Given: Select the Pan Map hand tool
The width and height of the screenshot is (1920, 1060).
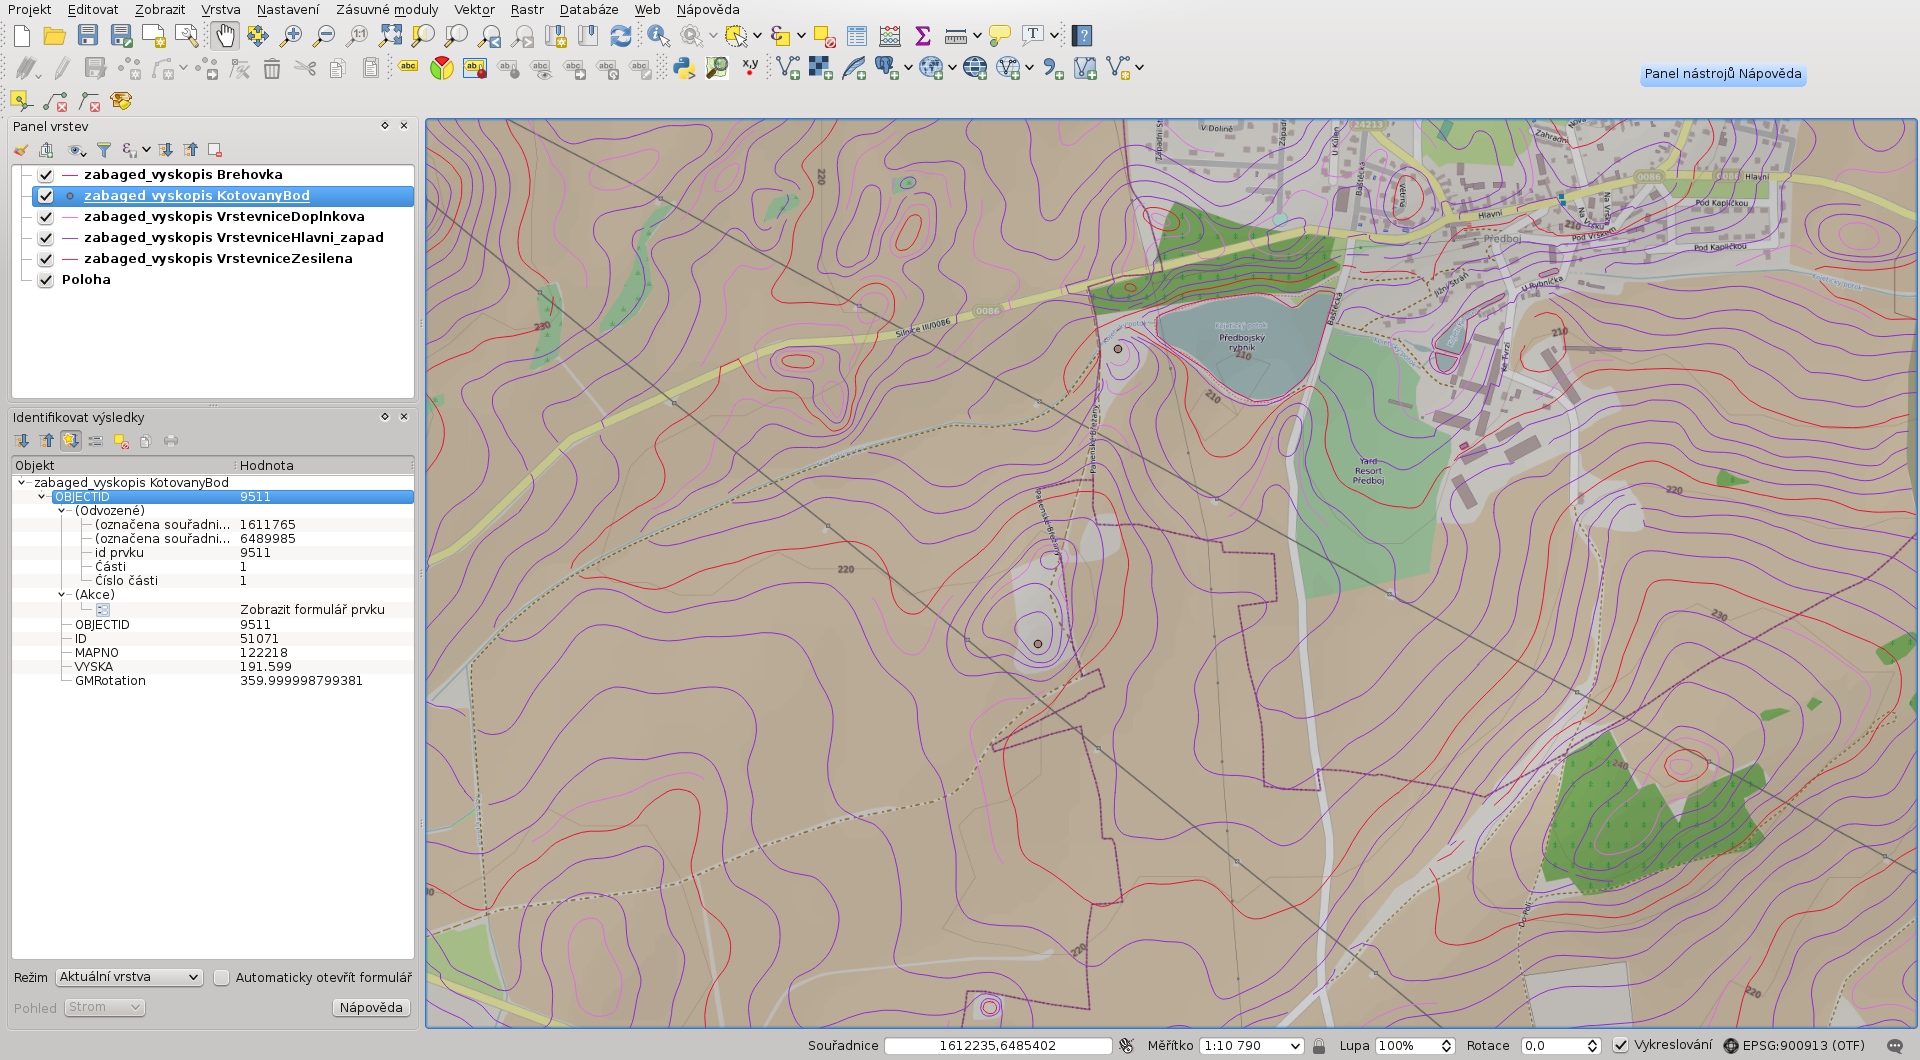Looking at the screenshot, I should click(225, 36).
